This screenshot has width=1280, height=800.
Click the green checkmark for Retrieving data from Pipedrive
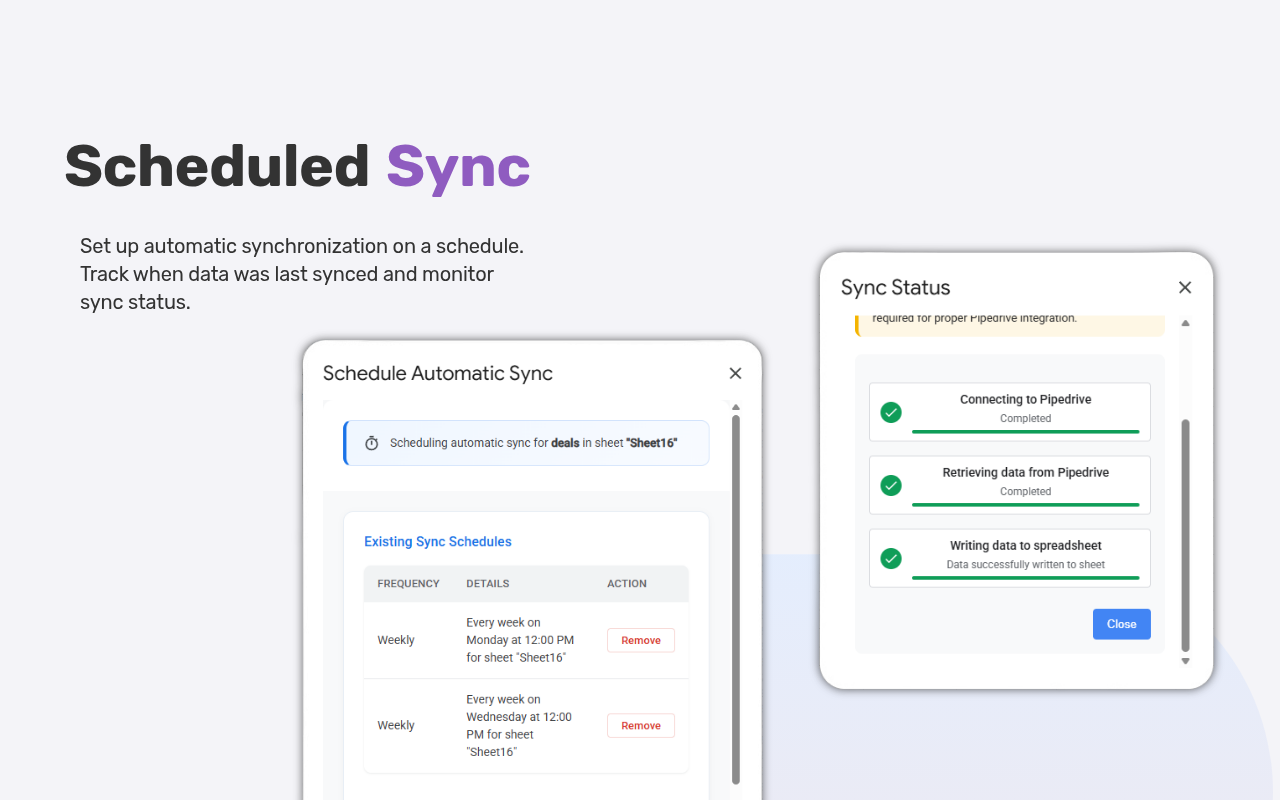pyautogui.click(x=891, y=485)
